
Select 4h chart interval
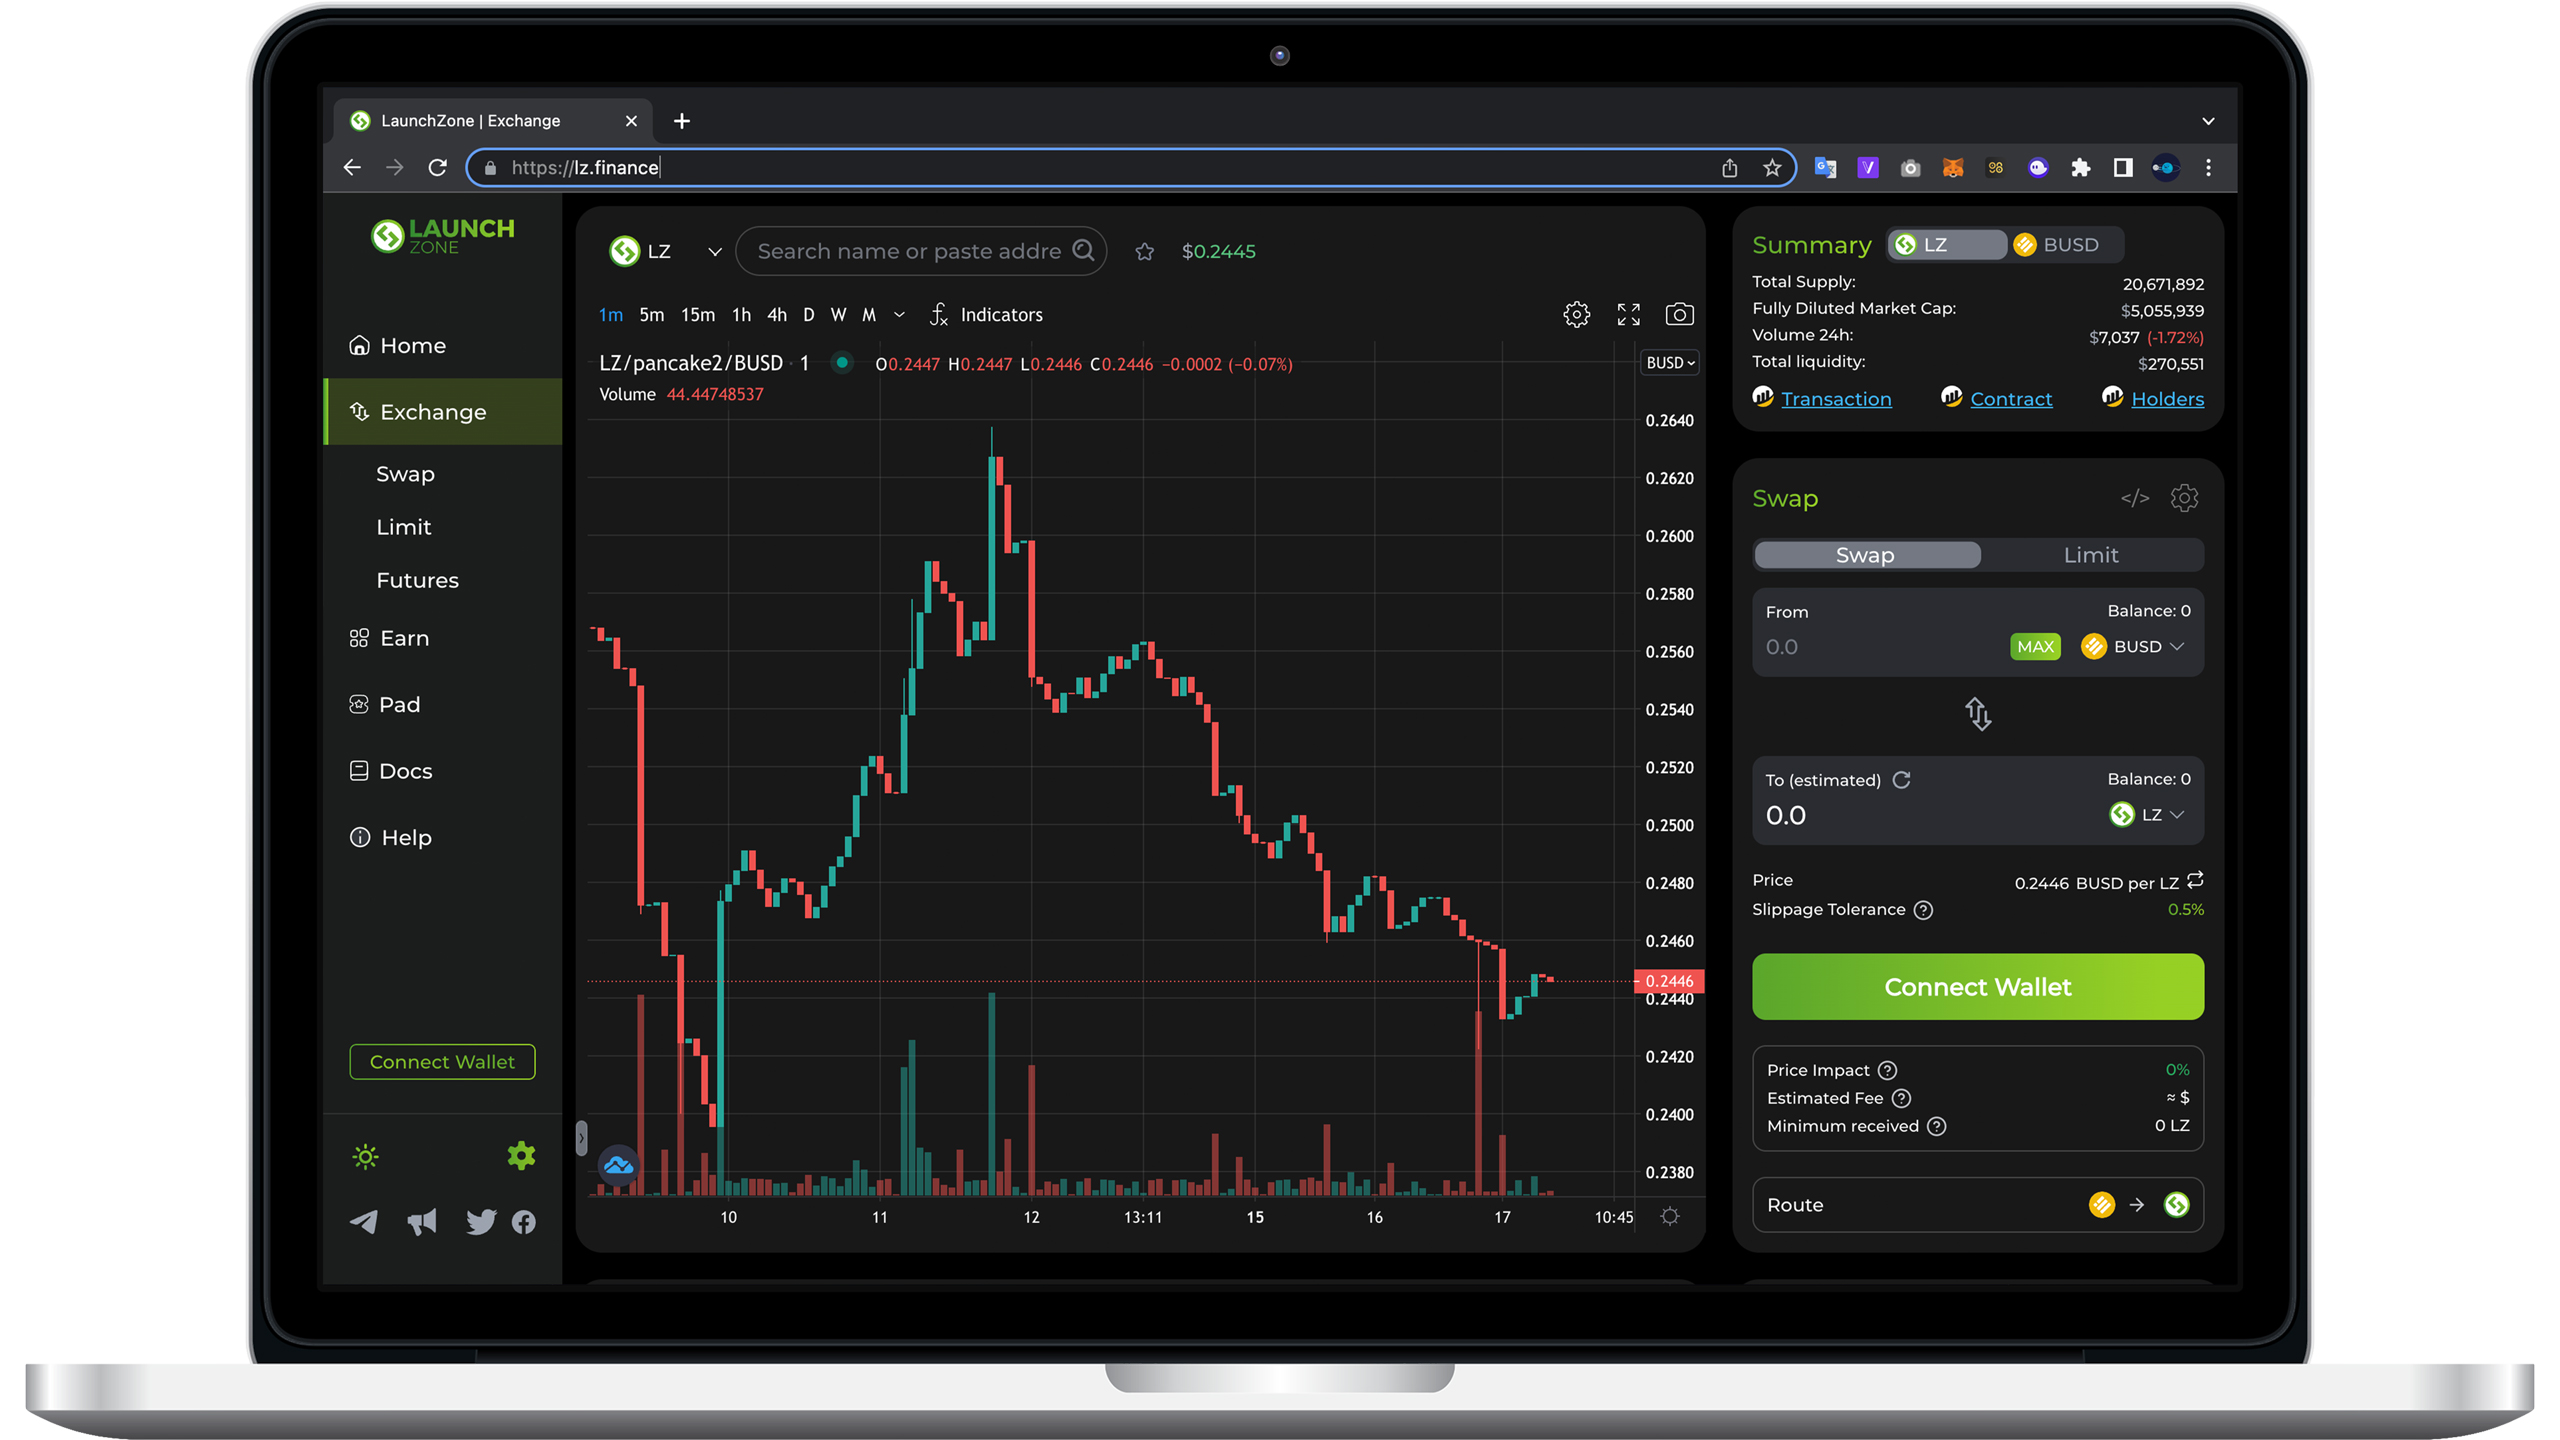click(776, 315)
